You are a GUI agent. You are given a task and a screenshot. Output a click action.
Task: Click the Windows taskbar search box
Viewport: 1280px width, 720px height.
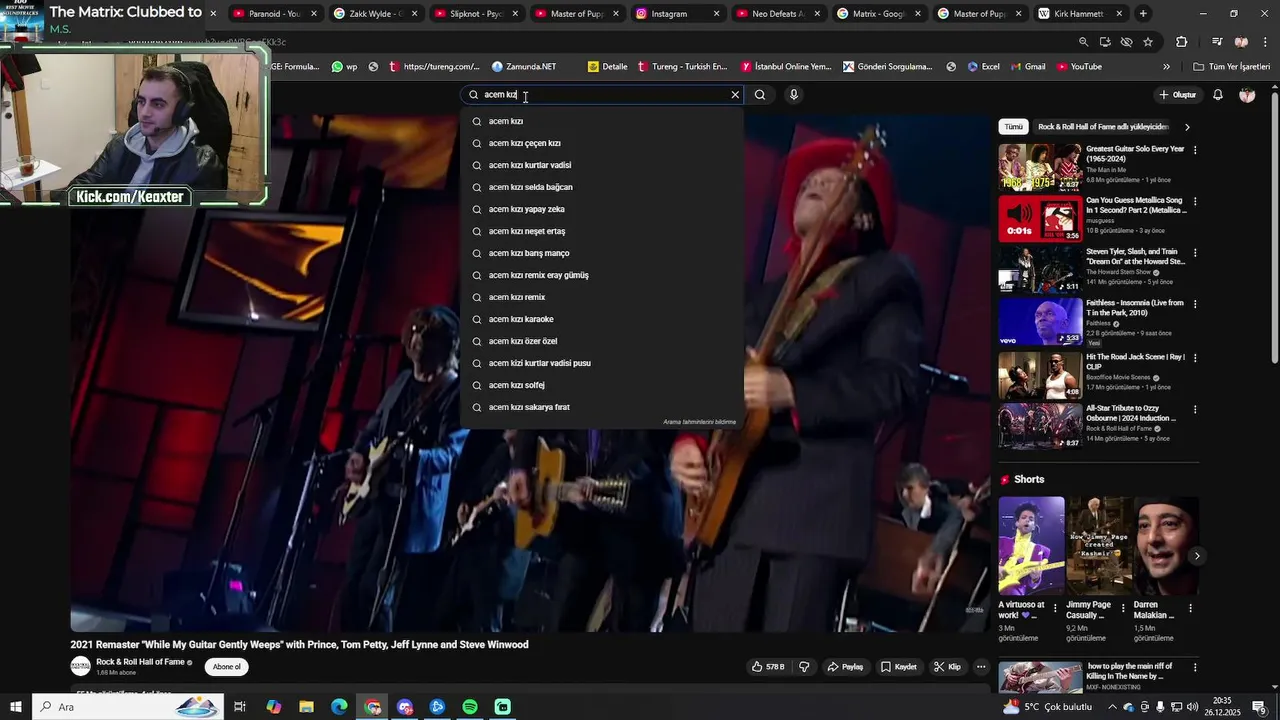tap(128, 707)
